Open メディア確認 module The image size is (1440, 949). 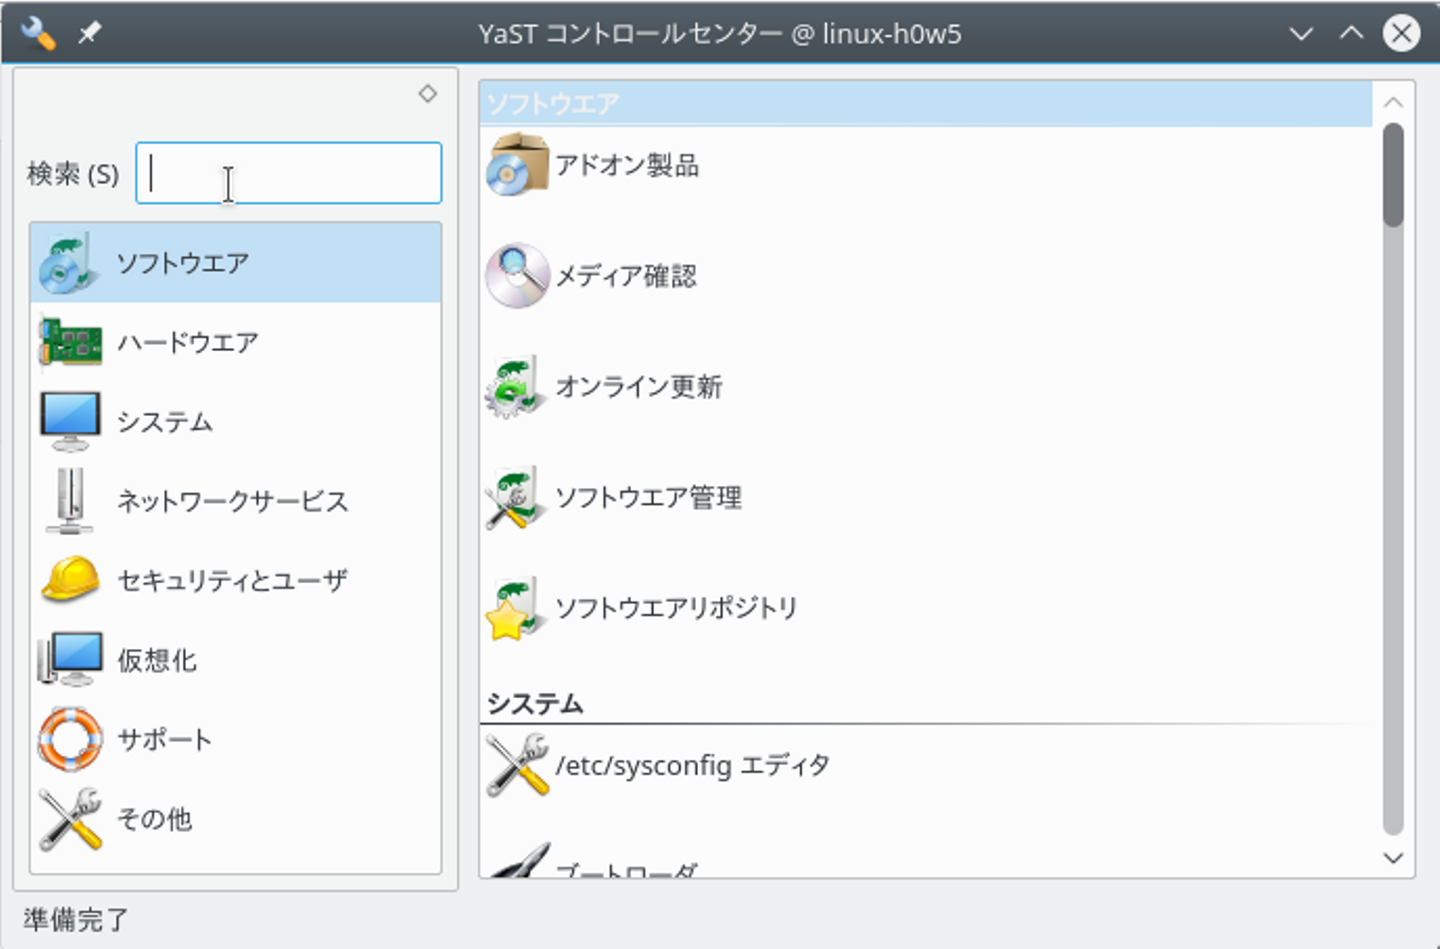tap(626, 276)
